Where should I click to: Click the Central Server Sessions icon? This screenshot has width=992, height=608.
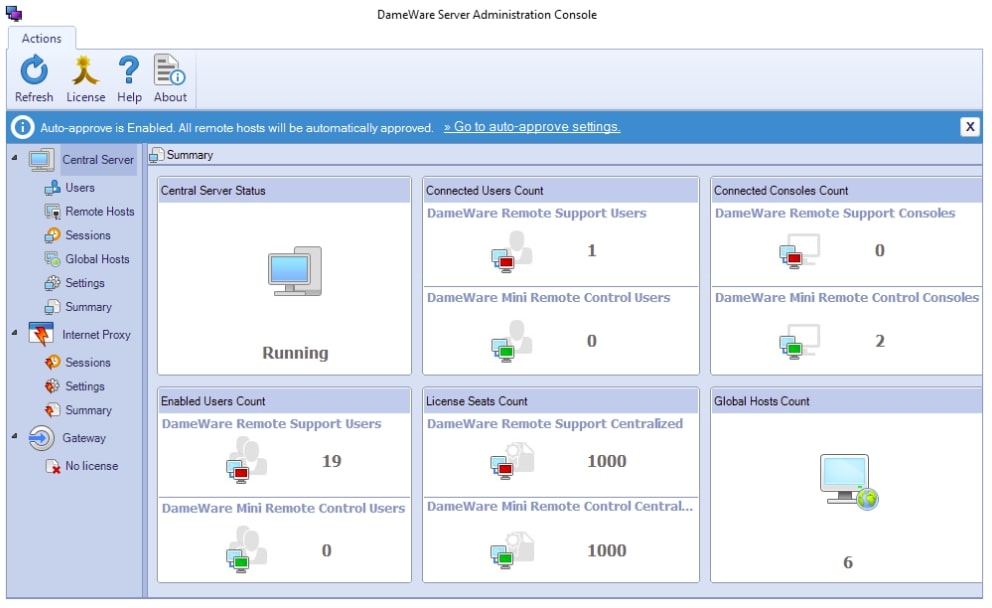[x=53, y=235]
